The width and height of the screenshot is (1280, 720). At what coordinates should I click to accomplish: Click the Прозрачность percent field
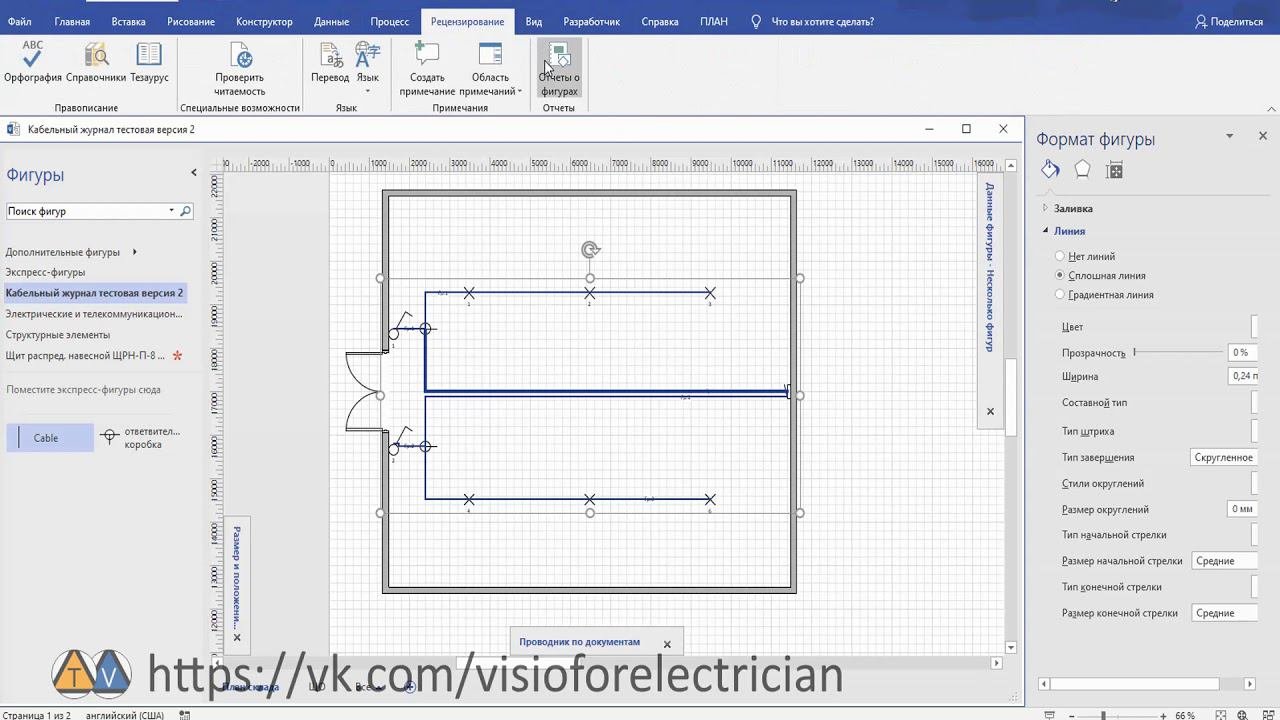pos(1242,352)
